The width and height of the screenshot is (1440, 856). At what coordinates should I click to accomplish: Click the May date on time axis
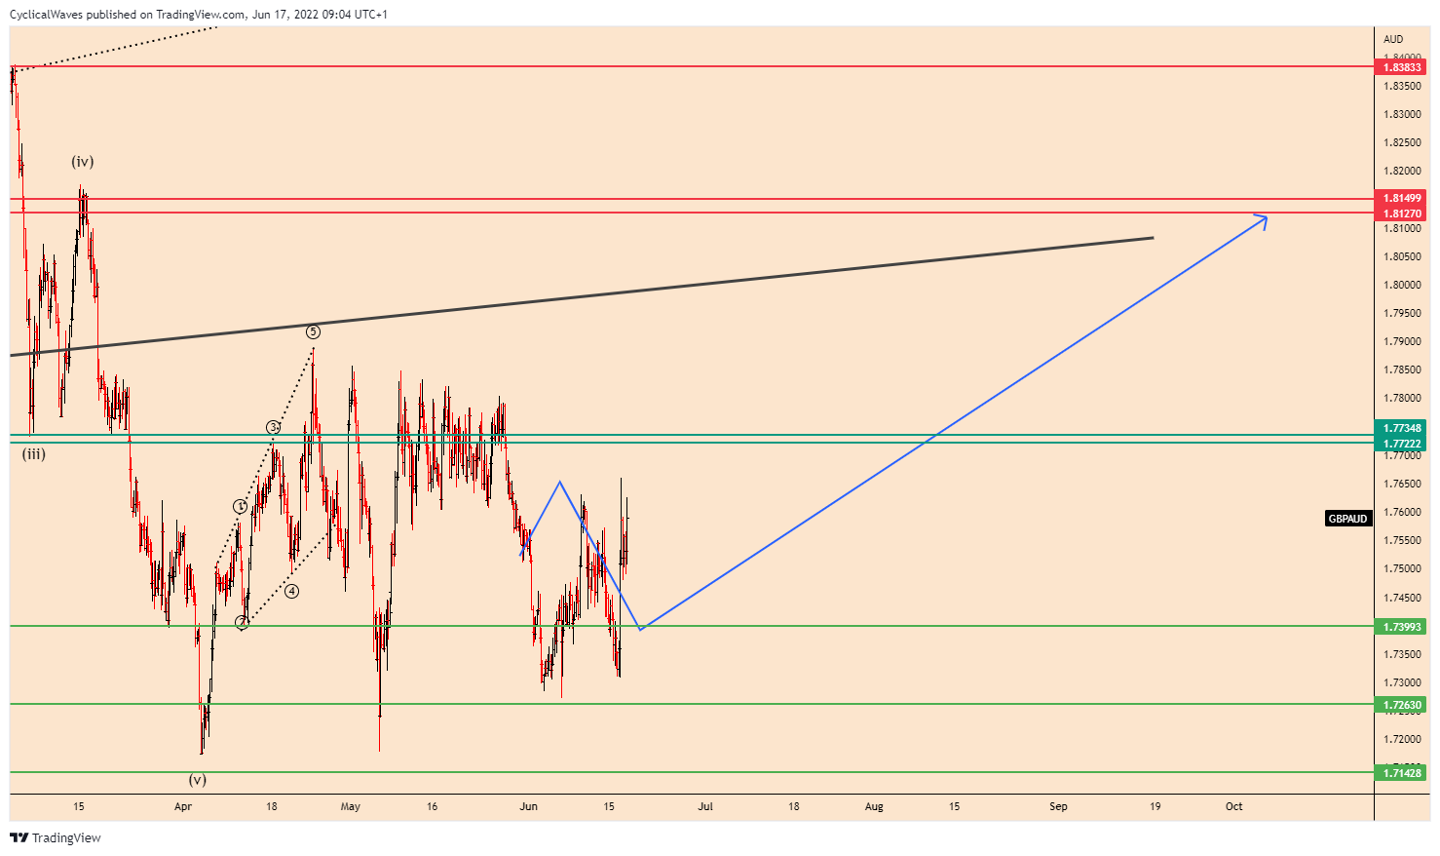(350, 806)
